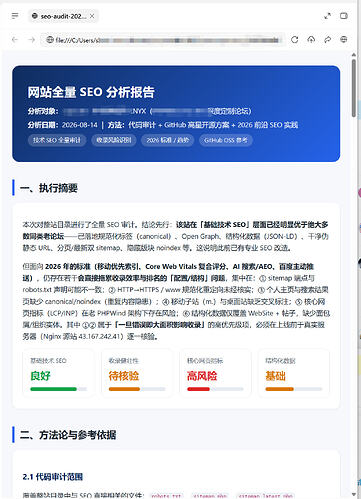The height and width of the screenshot is (499, 361).
Task: Go forward with the right arrow
Action: pos(31,40)
